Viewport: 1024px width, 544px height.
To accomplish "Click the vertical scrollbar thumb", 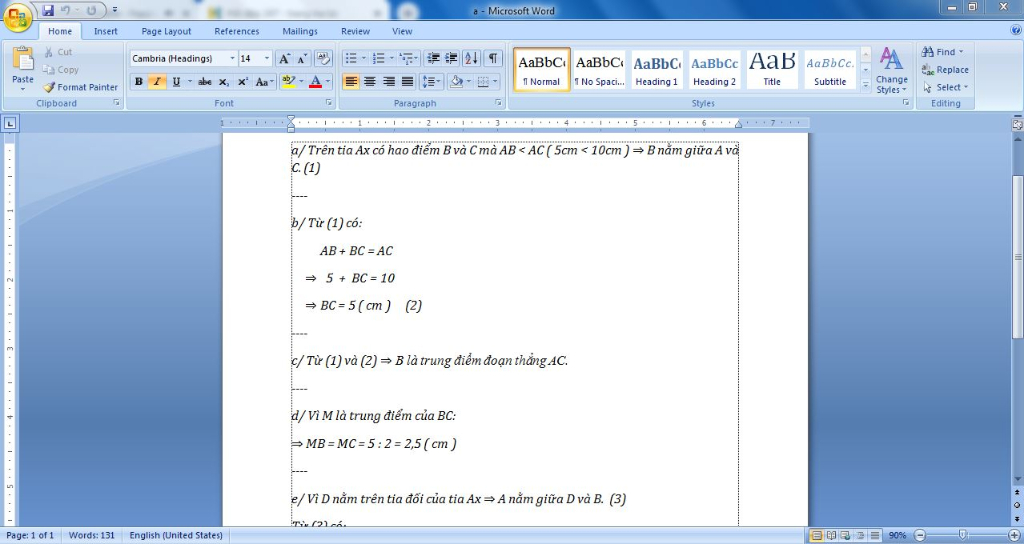I will point(1017,257).
